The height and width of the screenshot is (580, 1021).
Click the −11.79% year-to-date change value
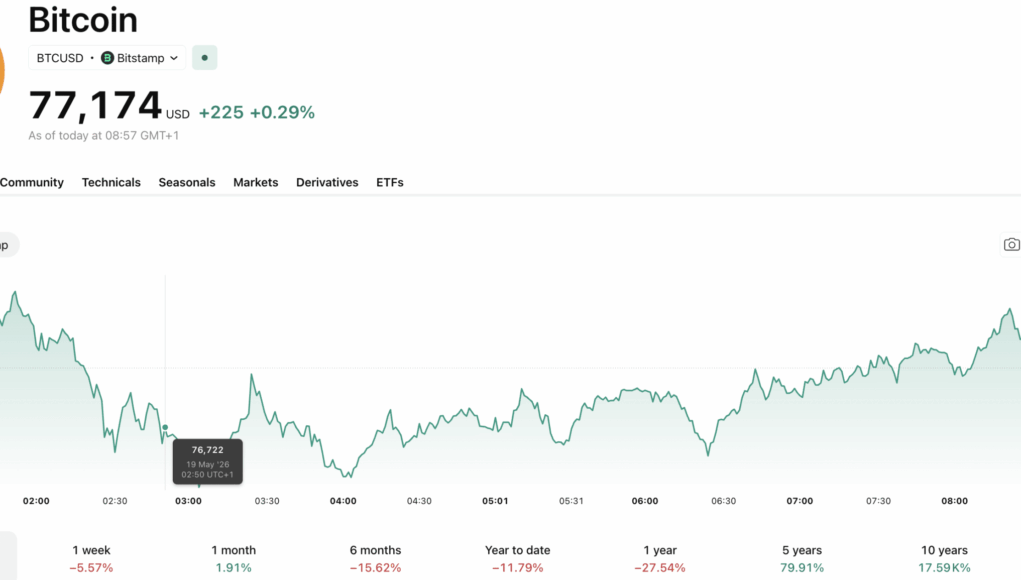coord(518,568)
